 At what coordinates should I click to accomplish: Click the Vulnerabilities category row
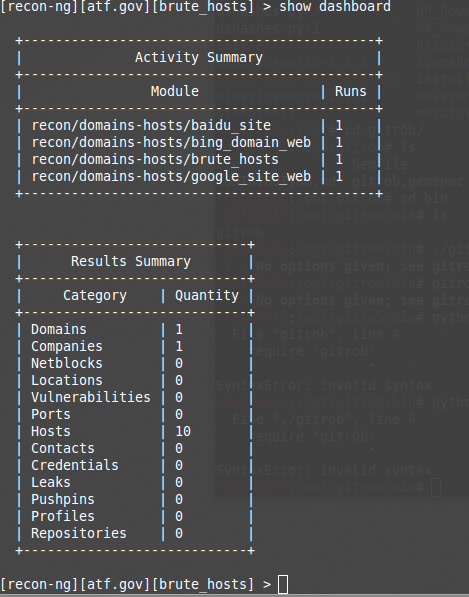(135, 397)
